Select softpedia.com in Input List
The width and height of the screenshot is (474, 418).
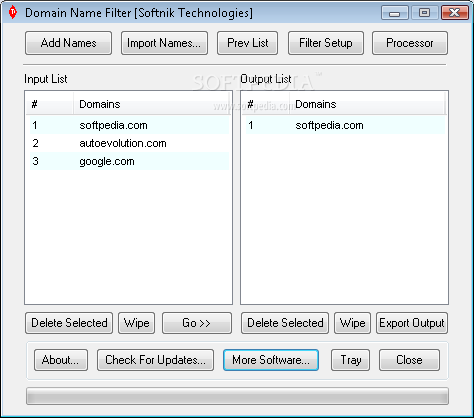click(x=129, y=125)
